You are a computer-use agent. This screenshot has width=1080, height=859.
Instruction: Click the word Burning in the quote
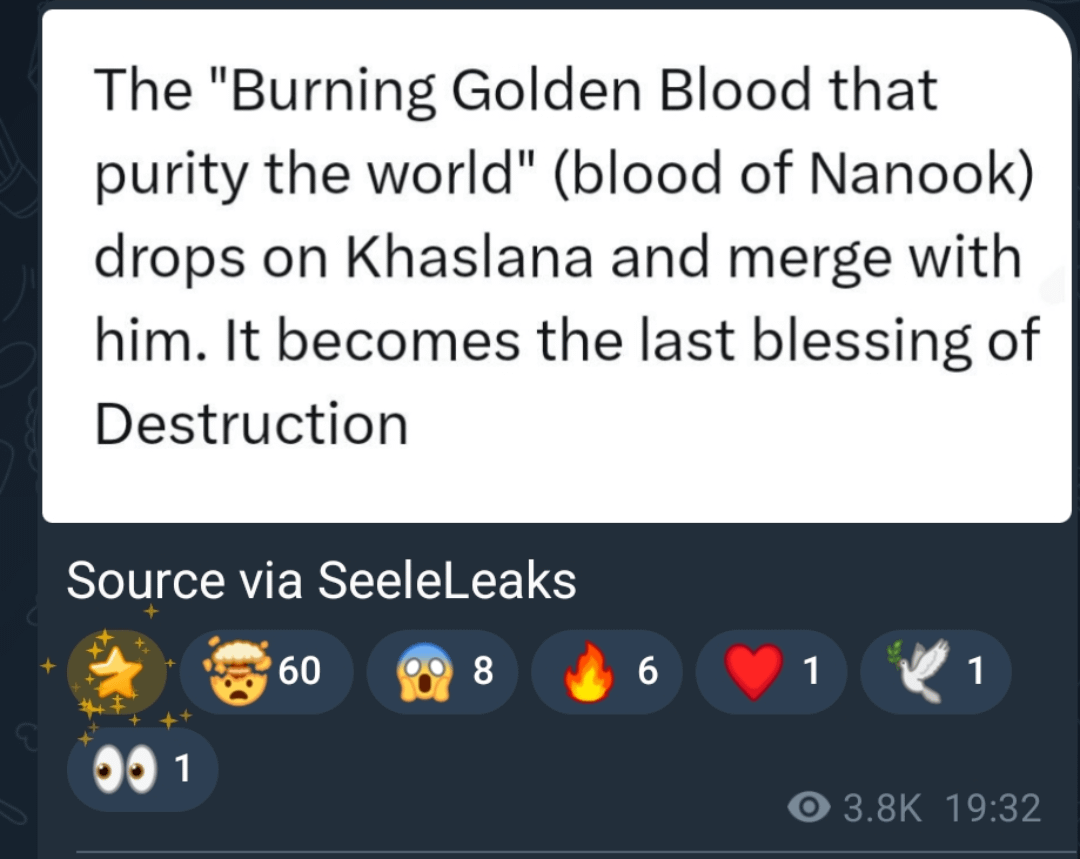point(325,92)
